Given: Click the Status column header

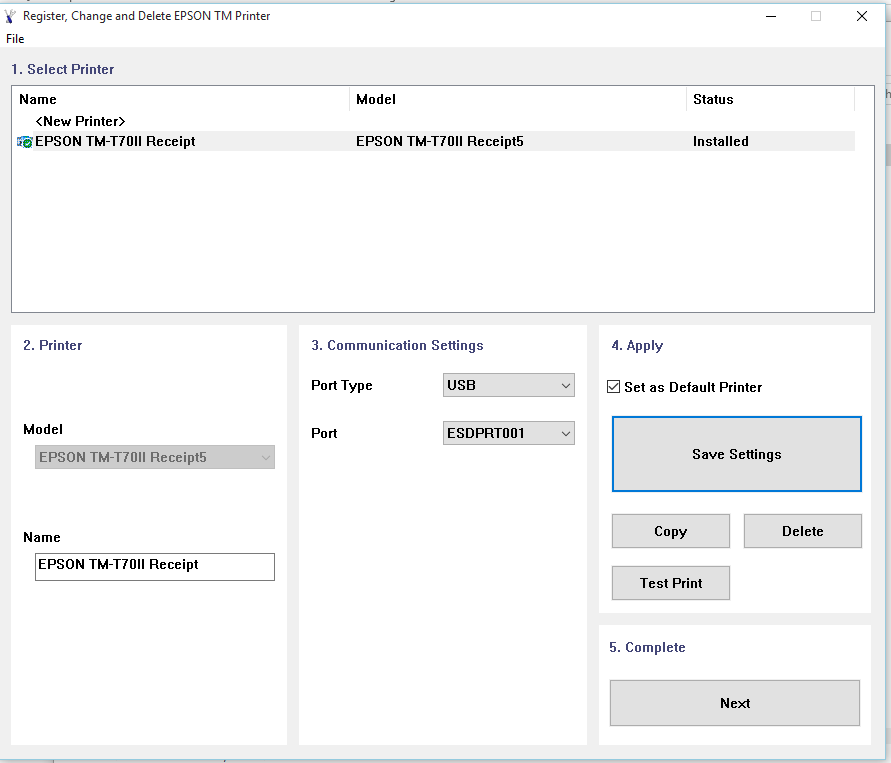Looking at the screenshot, I should (771, 99).
